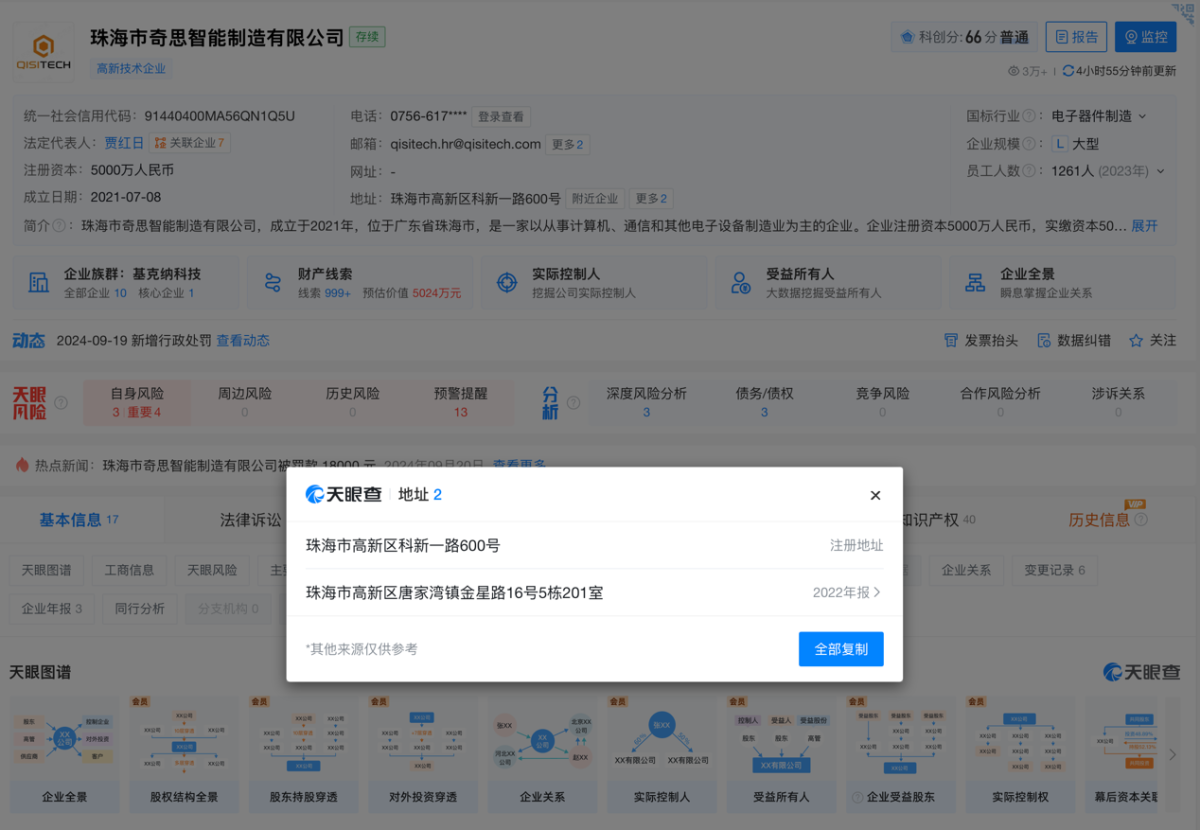Open the 1261人 employee count dropdown

[1108, 171]
